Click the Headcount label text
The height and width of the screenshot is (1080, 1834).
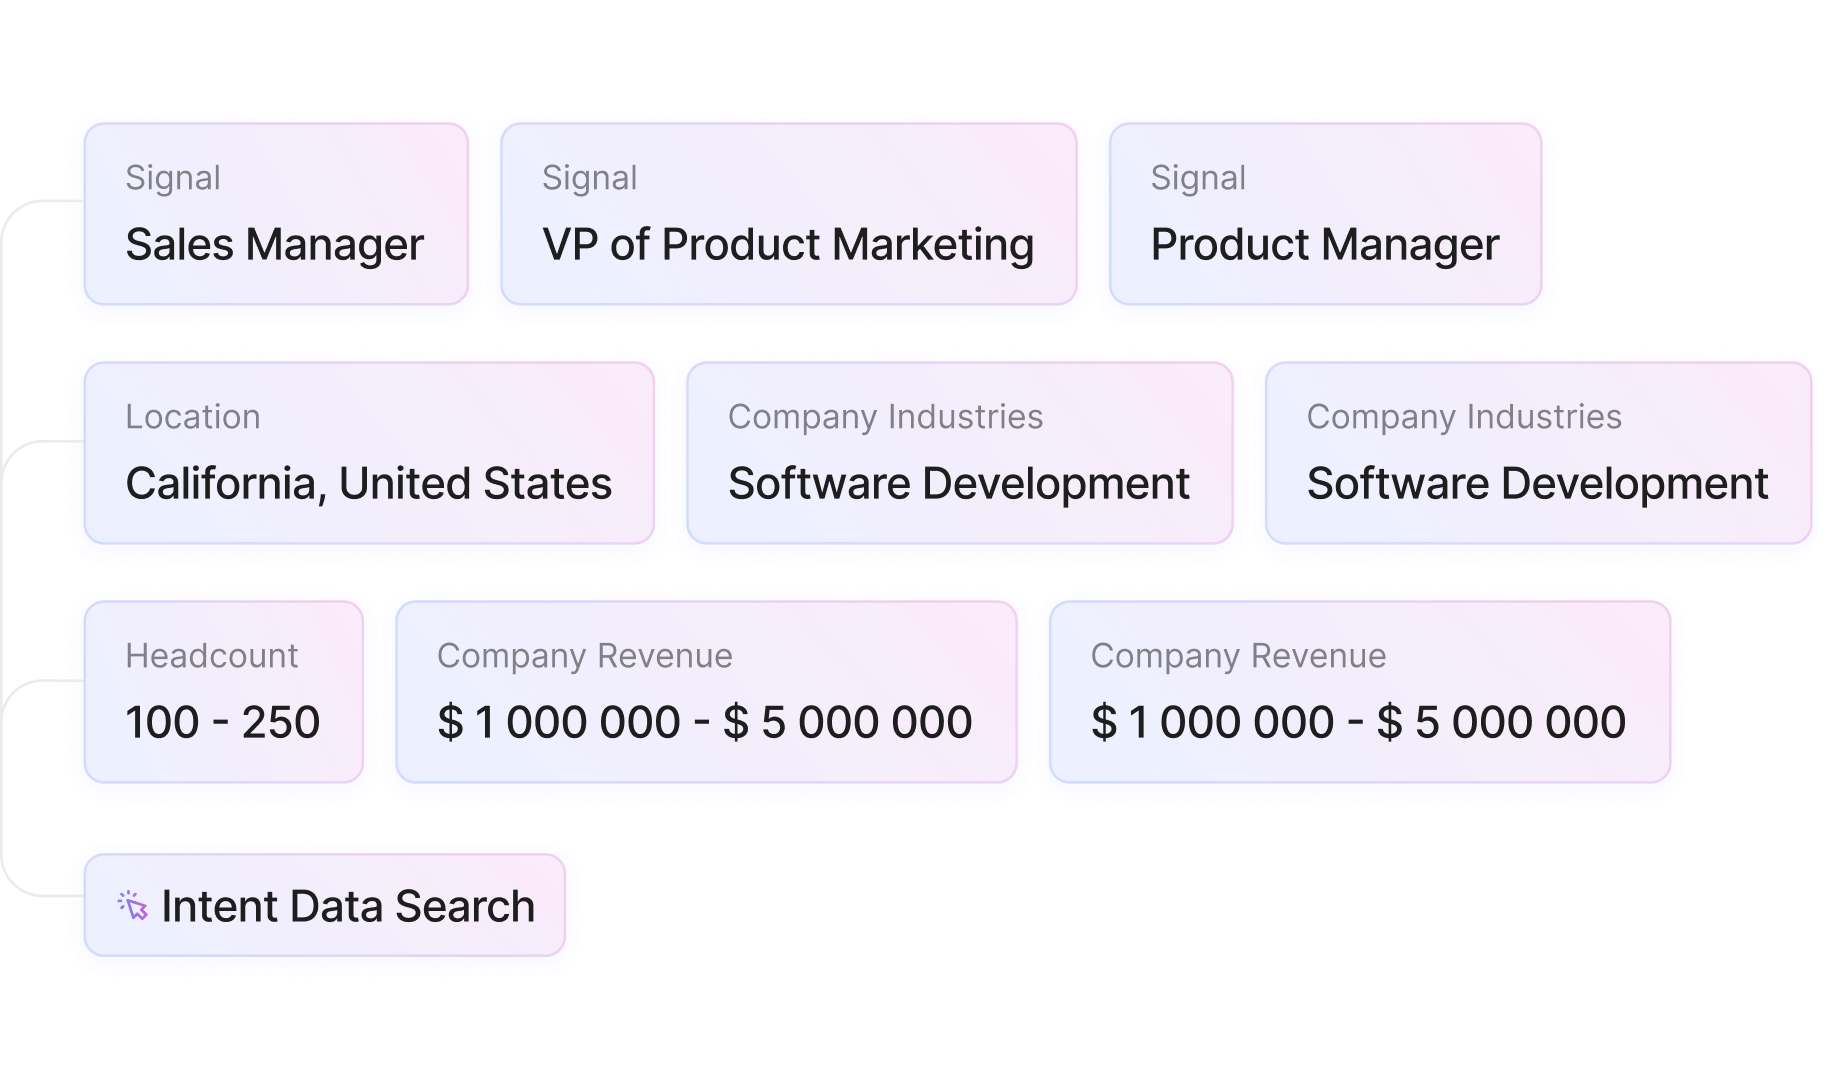click(212, 656)
